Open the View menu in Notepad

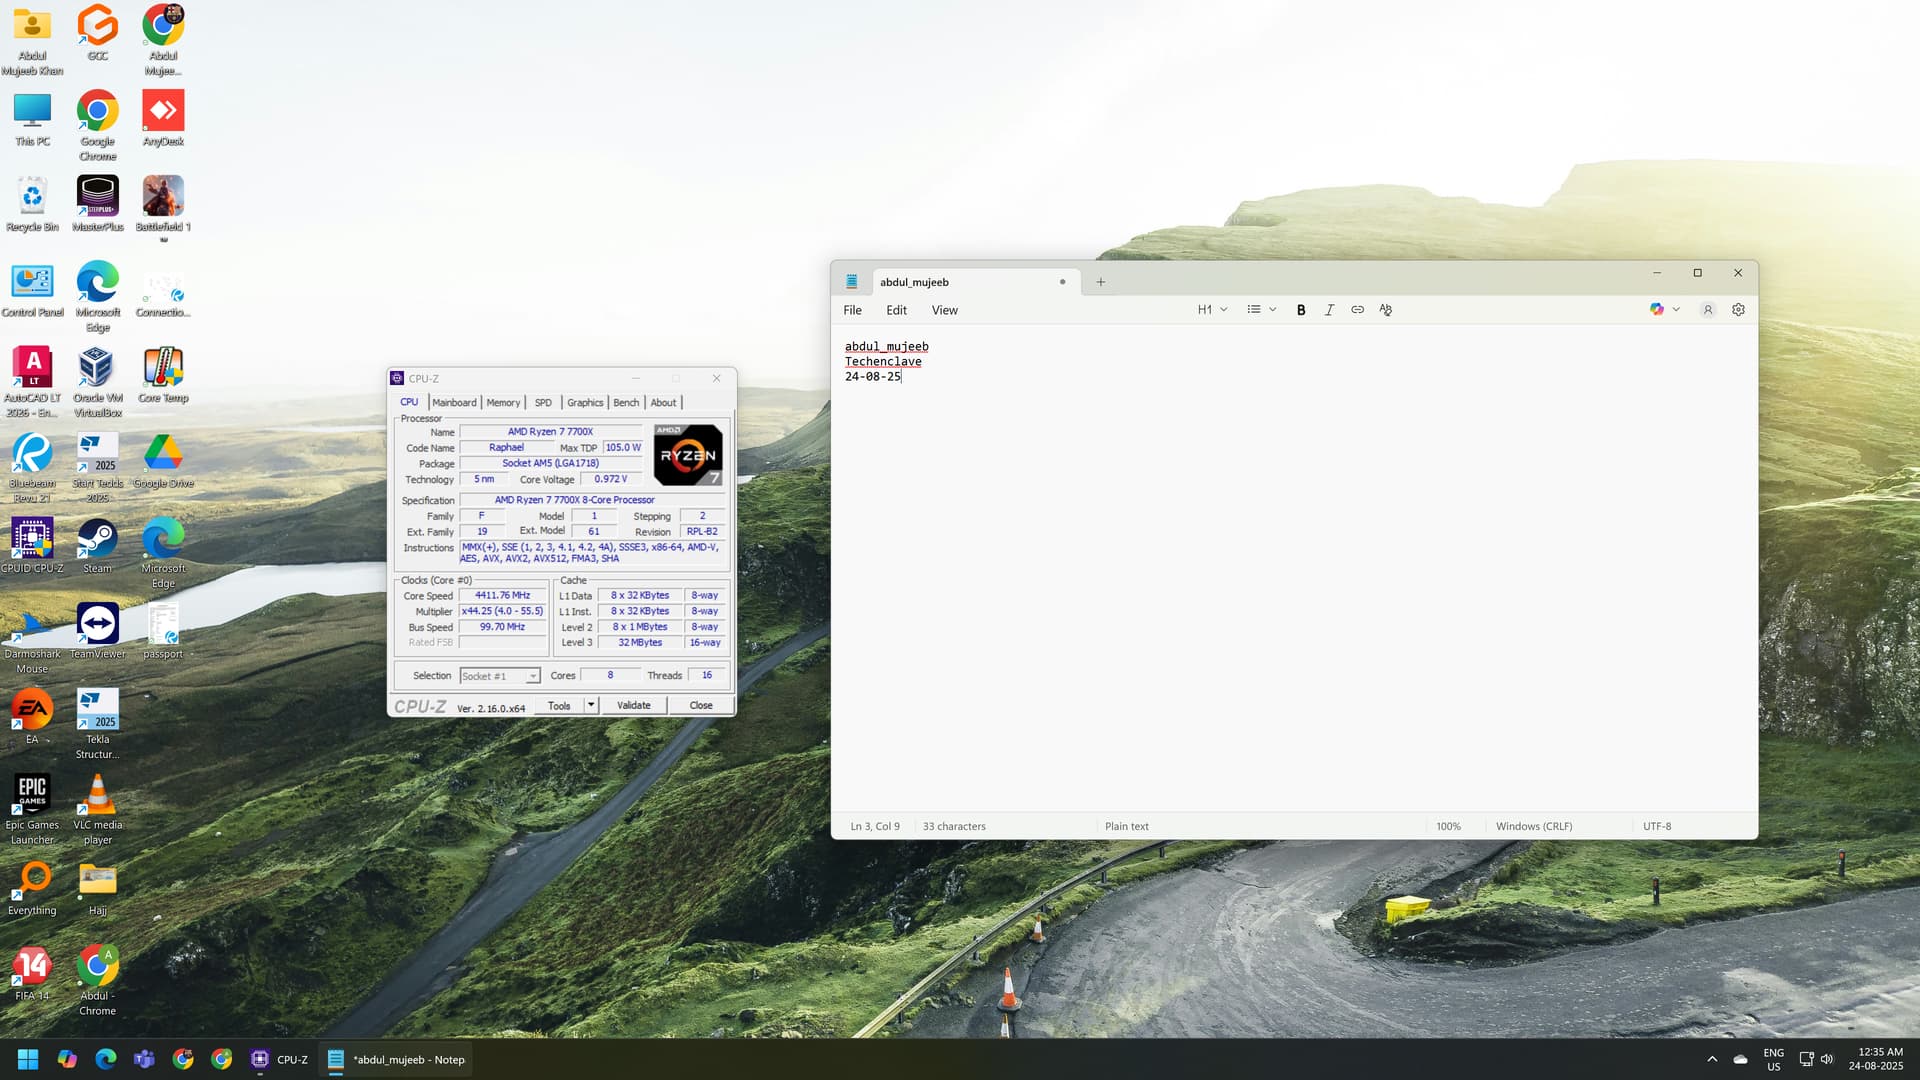click(944, 310)
